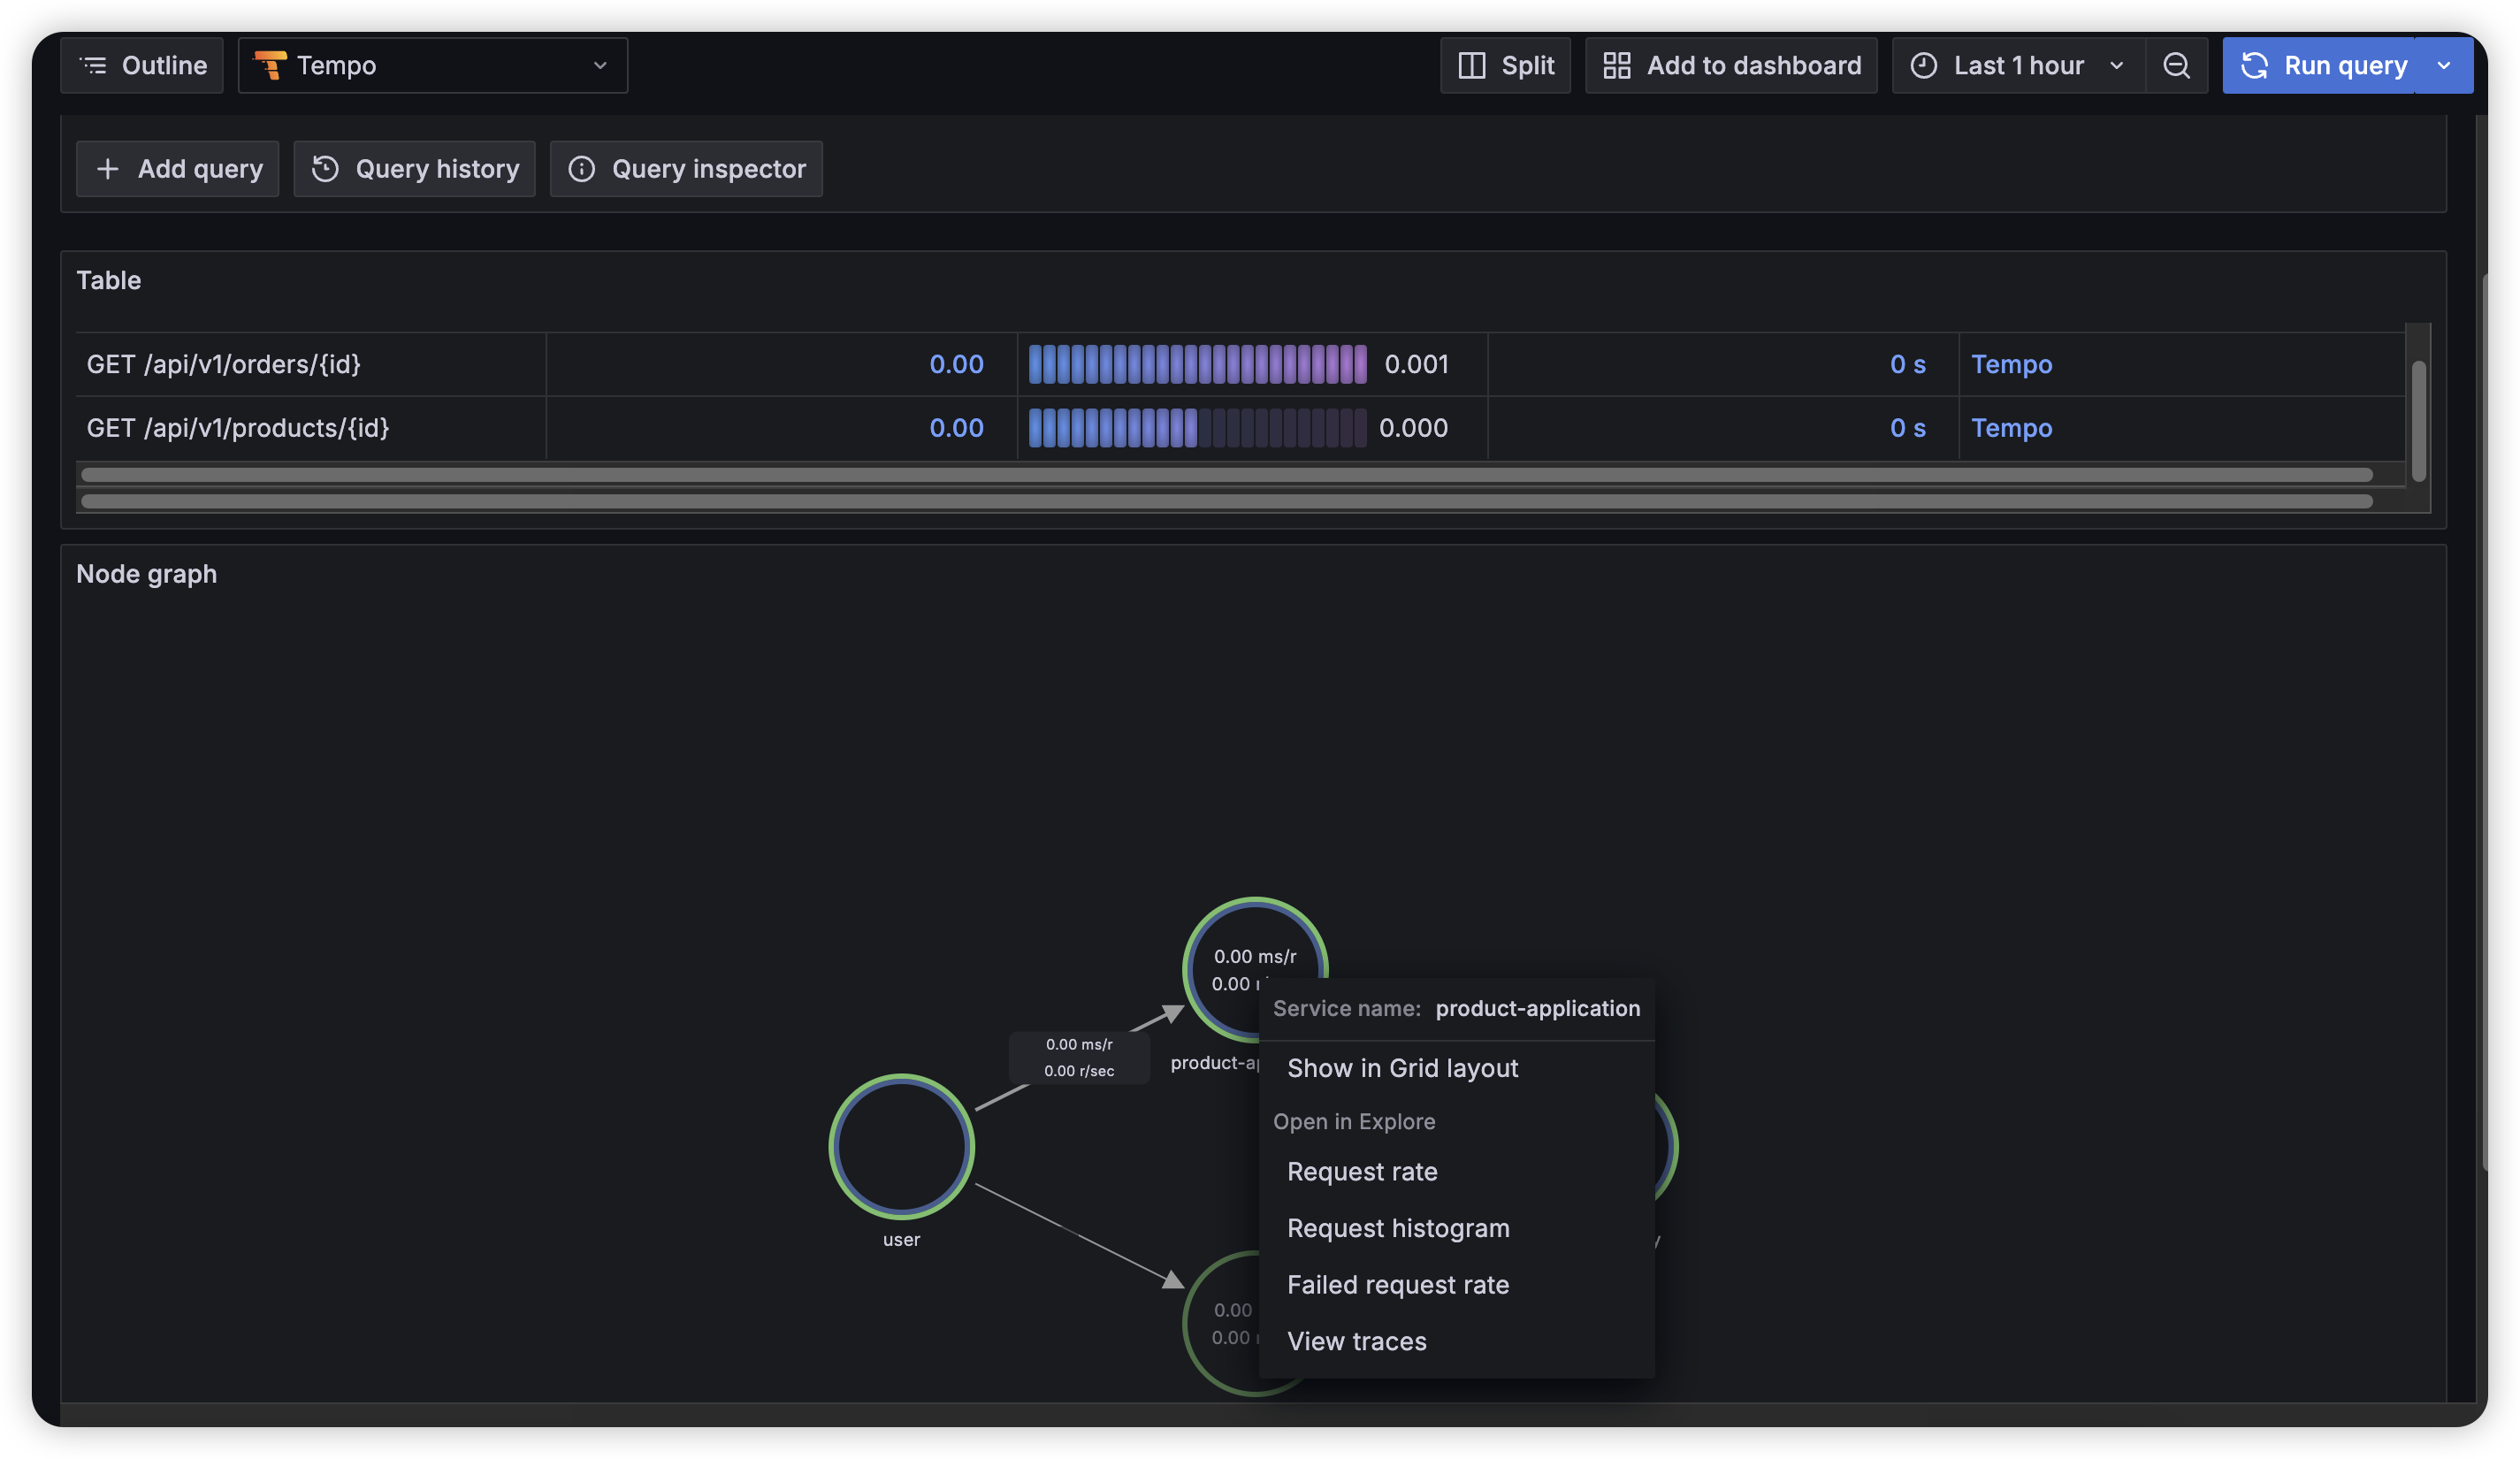Screen dimensions: 2520x1459
Task: Click the plus icon on Add query
Action: (108, 169)
